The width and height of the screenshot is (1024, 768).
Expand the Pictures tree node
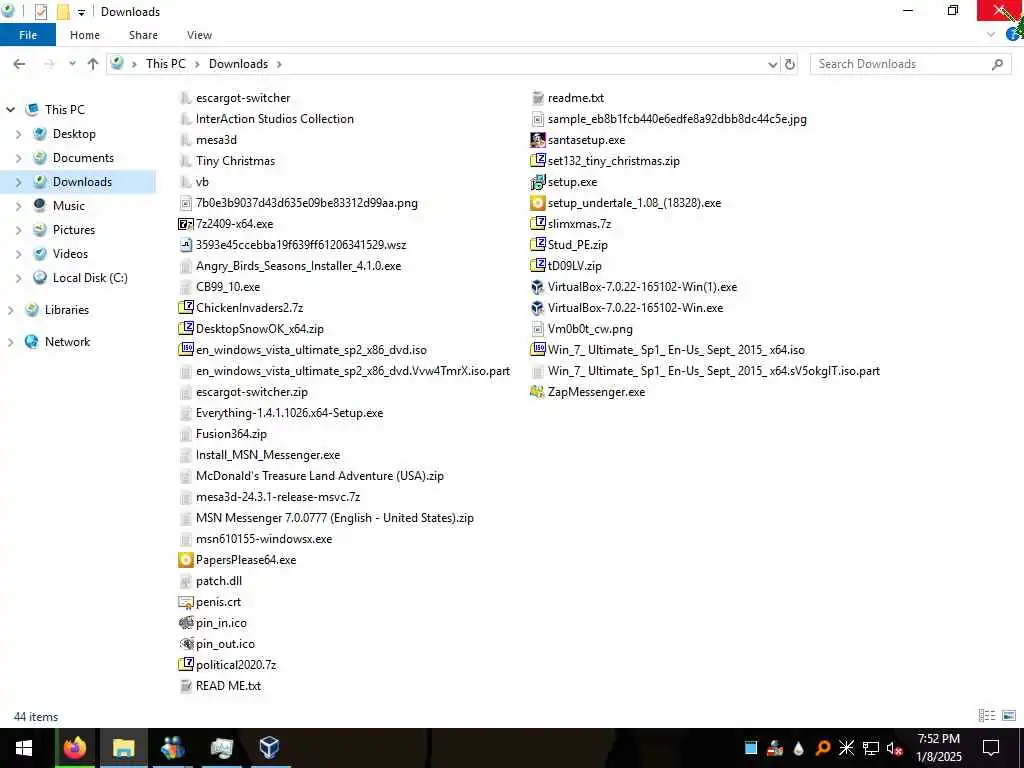click(x=18, y=230)
